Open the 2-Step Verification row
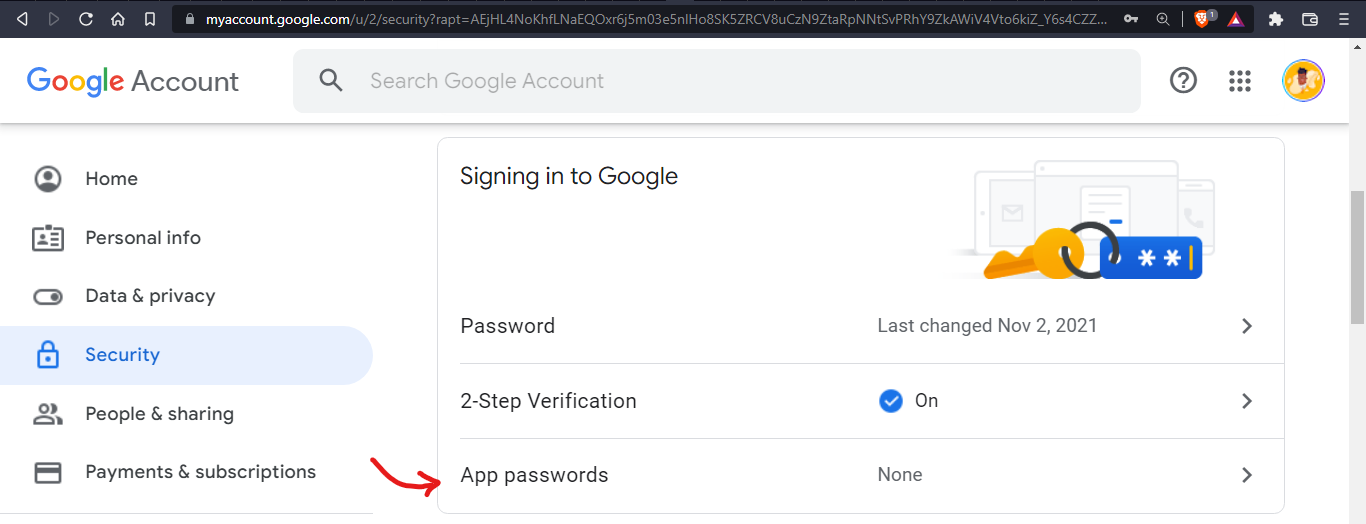Image resolution: width=1366 pixels, height=524 pixels. point(860,401)
